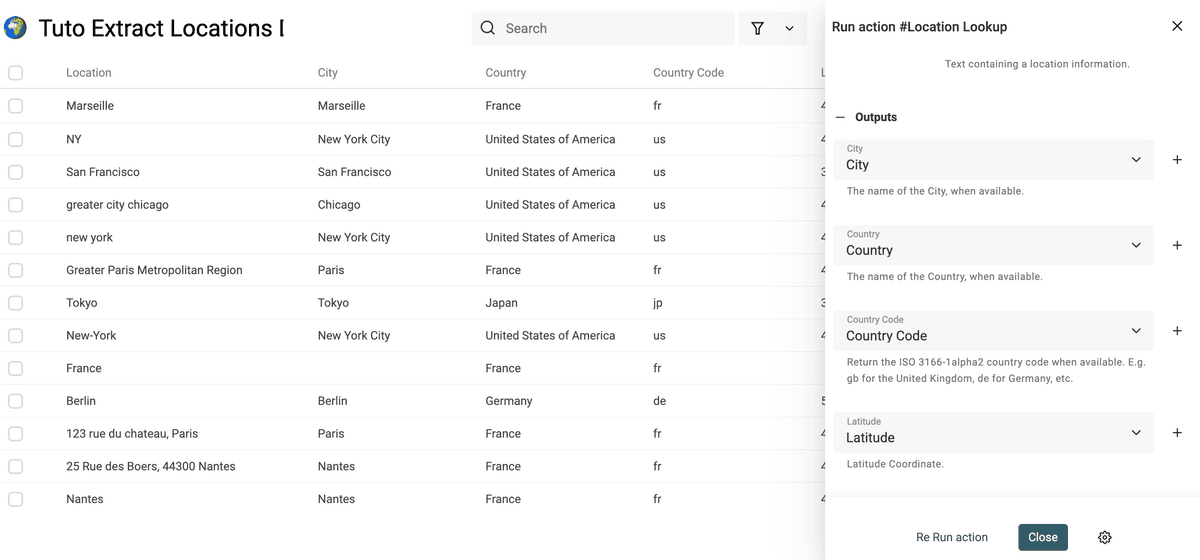1200x560 pixels.
Task: Click the Country Code column header
Action: (688, 72)
